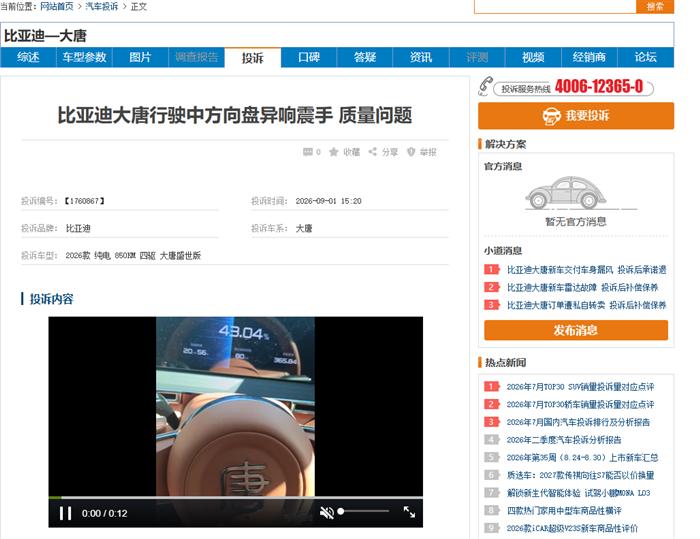The image size is (700, 539).
Task: Open the 比亚迪大唐新车雷达故障 message link
Action: click(552, 288)
